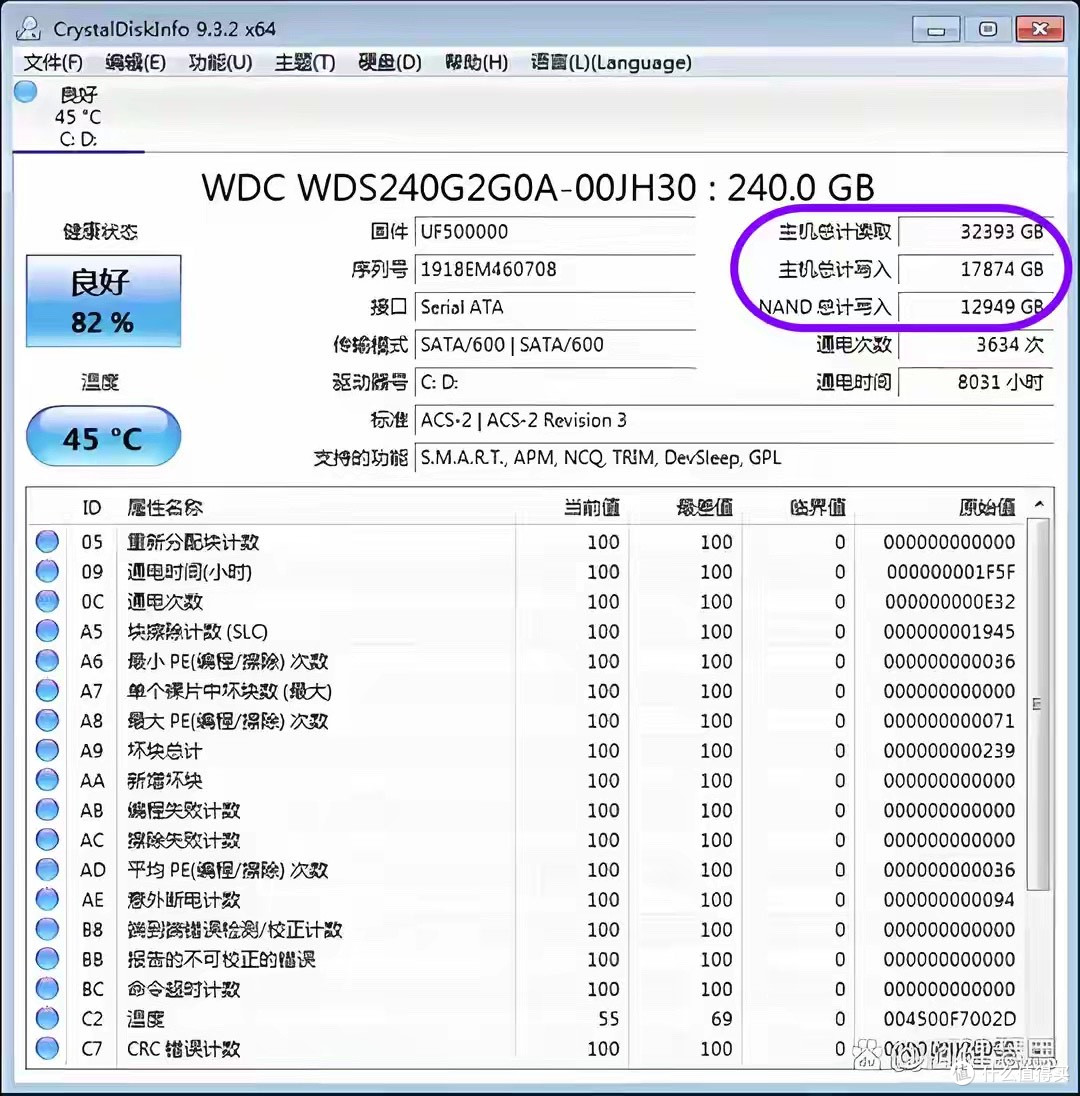Image resolution: width=1080 pixels, height=1096 pixels.
Task: Open the 主题(T) menu
Action: pyautogui.click(x=305, y=63)
